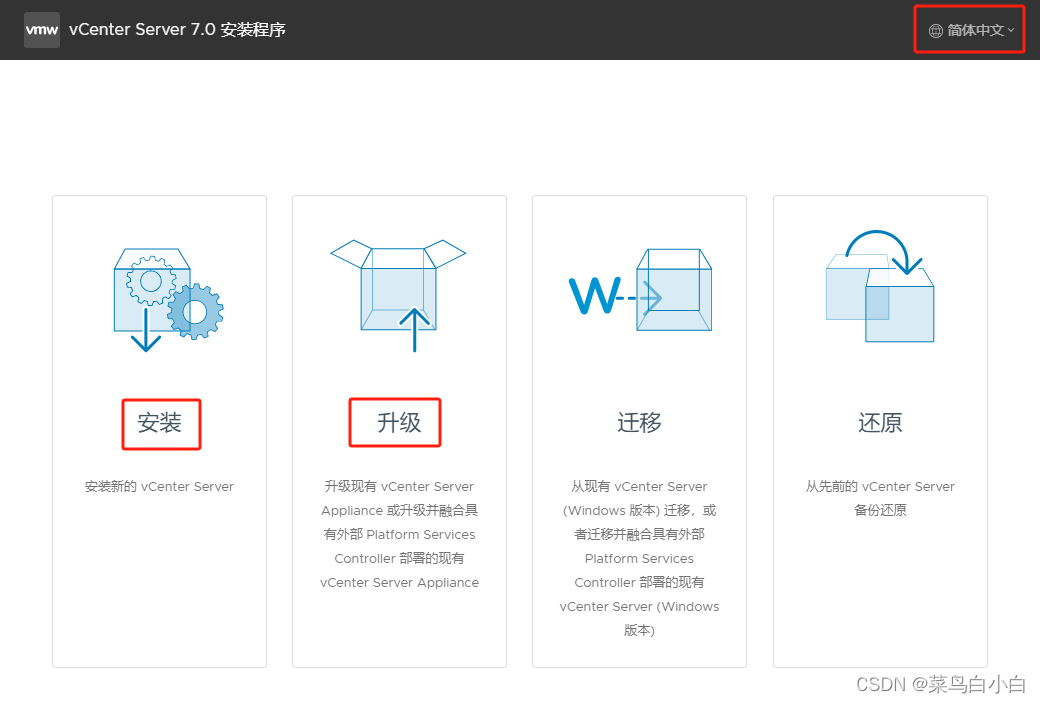
Task: Select the 还原 option title
Action: tap(880, 423)
